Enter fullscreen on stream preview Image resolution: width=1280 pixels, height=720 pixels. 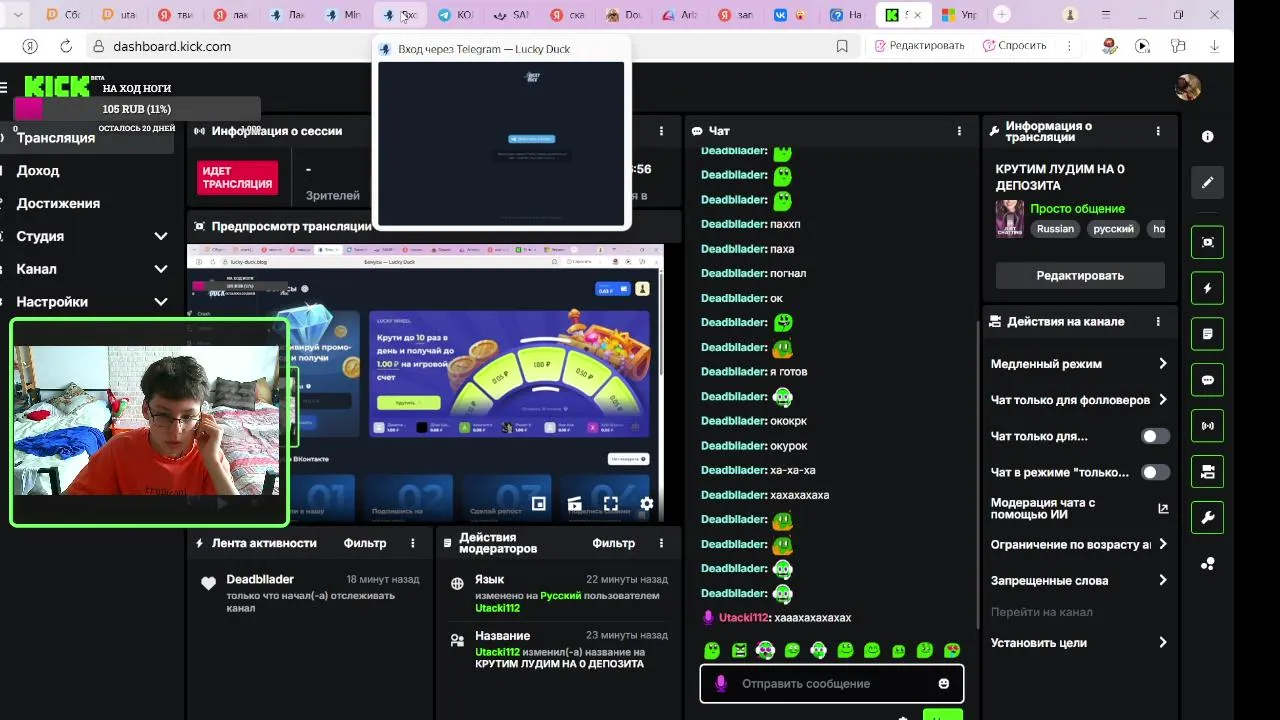(x=610, y=503)
